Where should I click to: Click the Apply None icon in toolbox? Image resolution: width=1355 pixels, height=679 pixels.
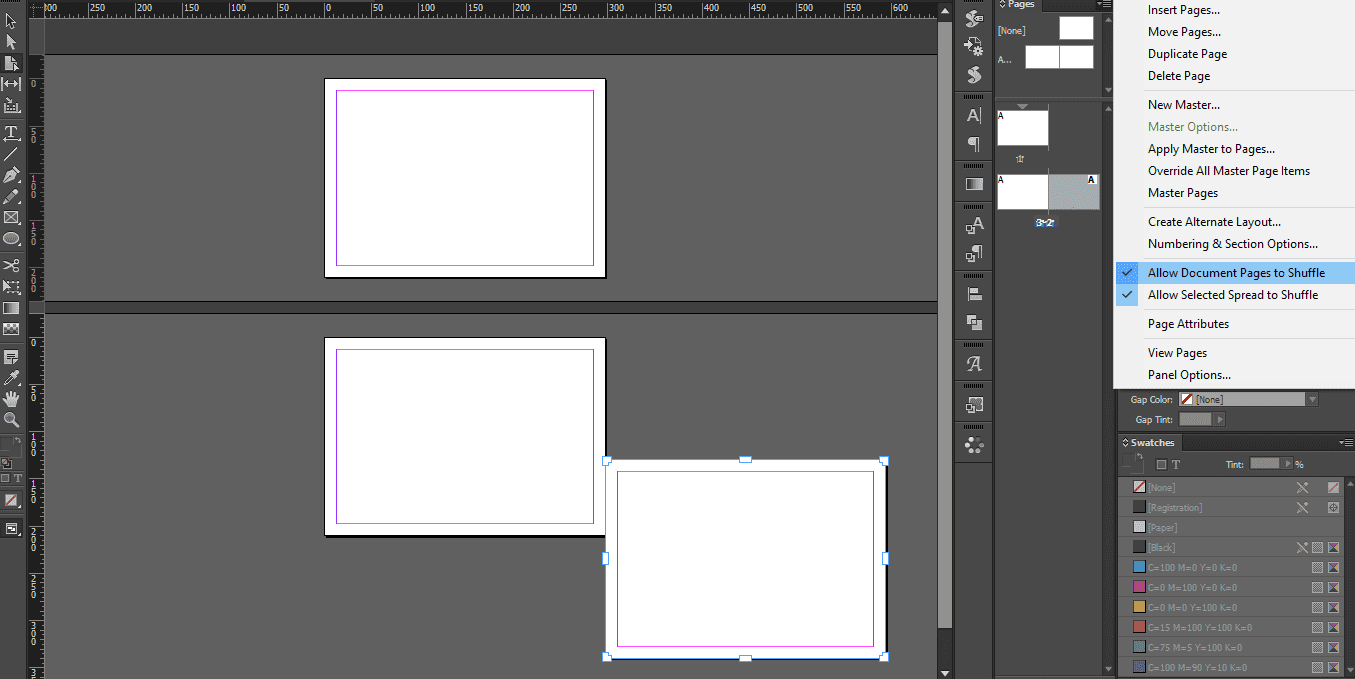[x=11, y=500]
